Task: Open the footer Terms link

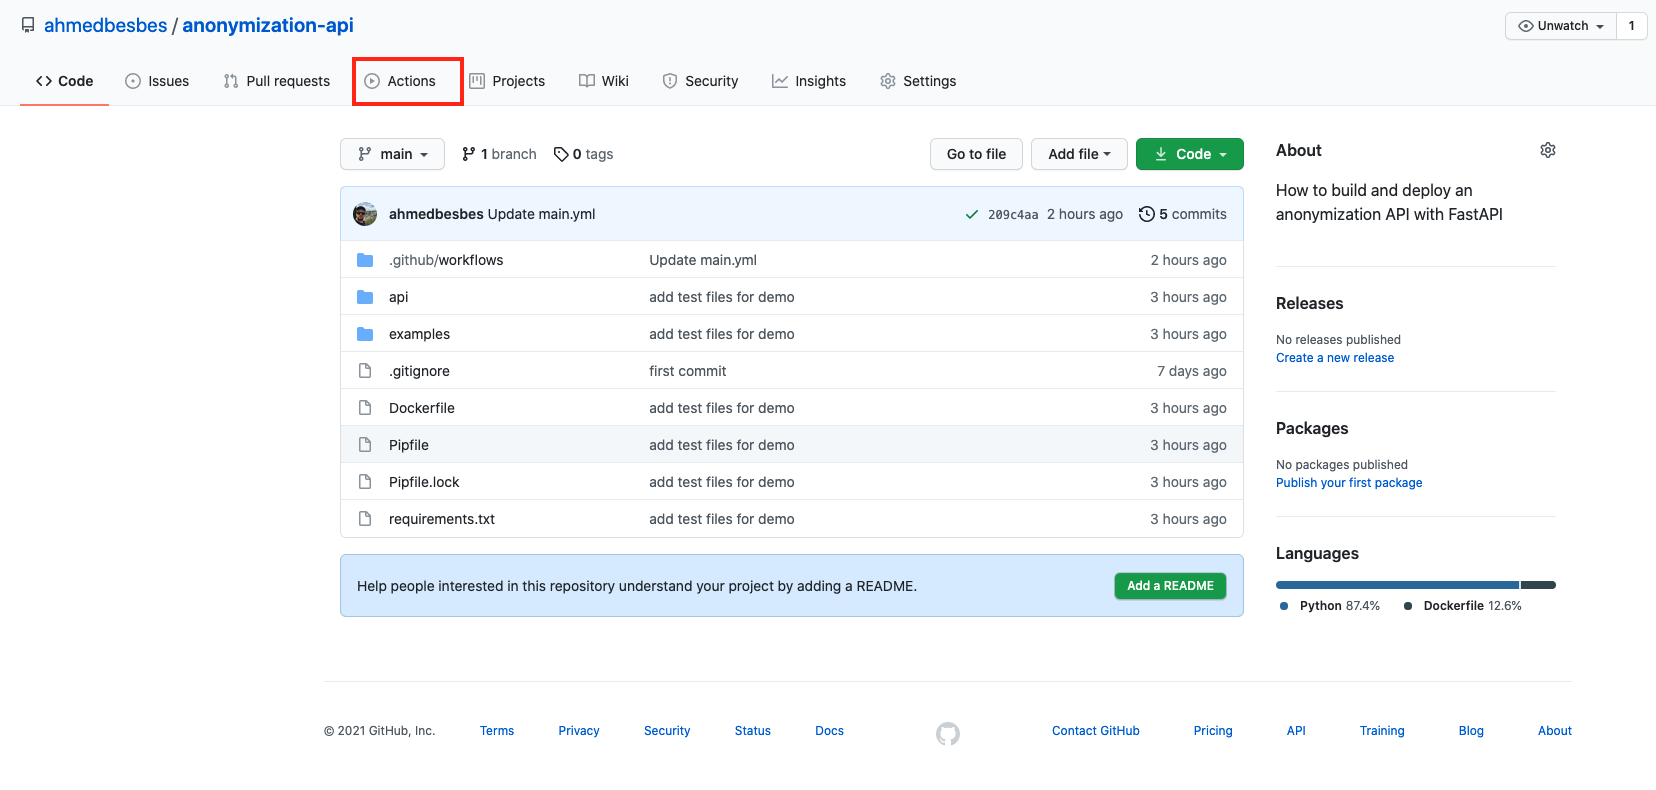Action: tap(497, 731)
